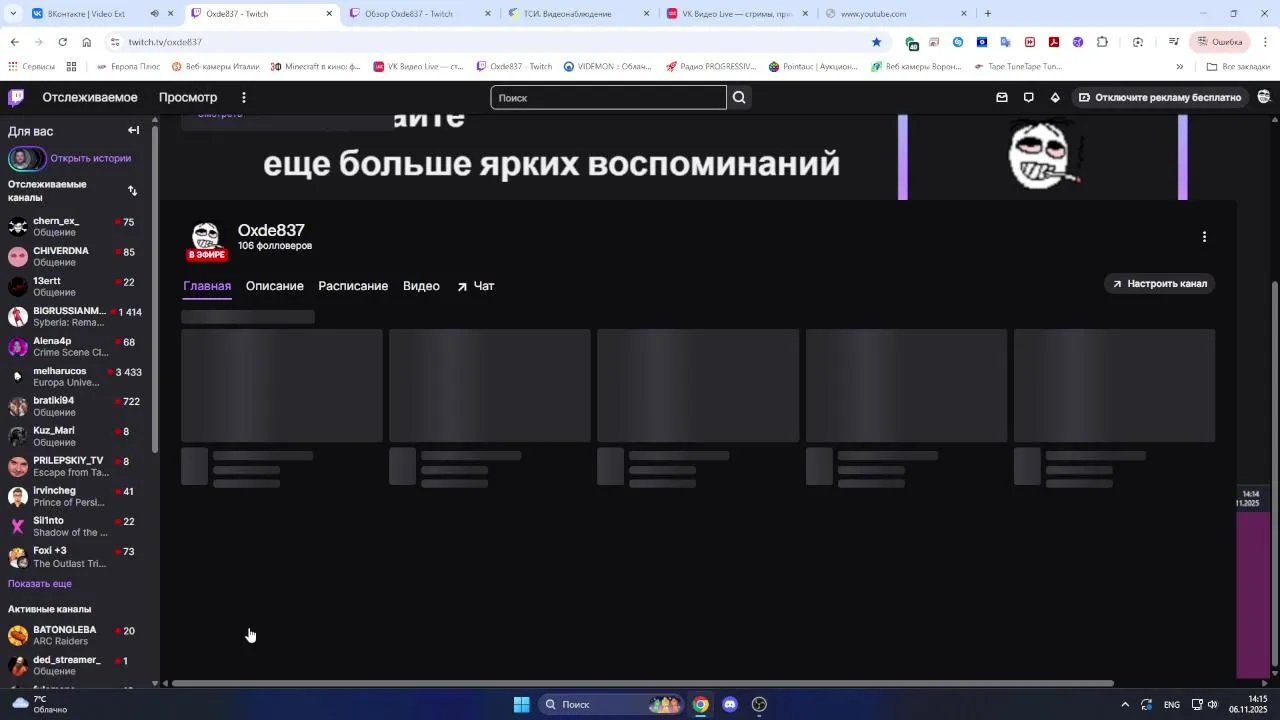This screenshot has height=720, width=1280.
Task: Mute the ВКонтакте tab audio icon
Action: tap(154, 14)
